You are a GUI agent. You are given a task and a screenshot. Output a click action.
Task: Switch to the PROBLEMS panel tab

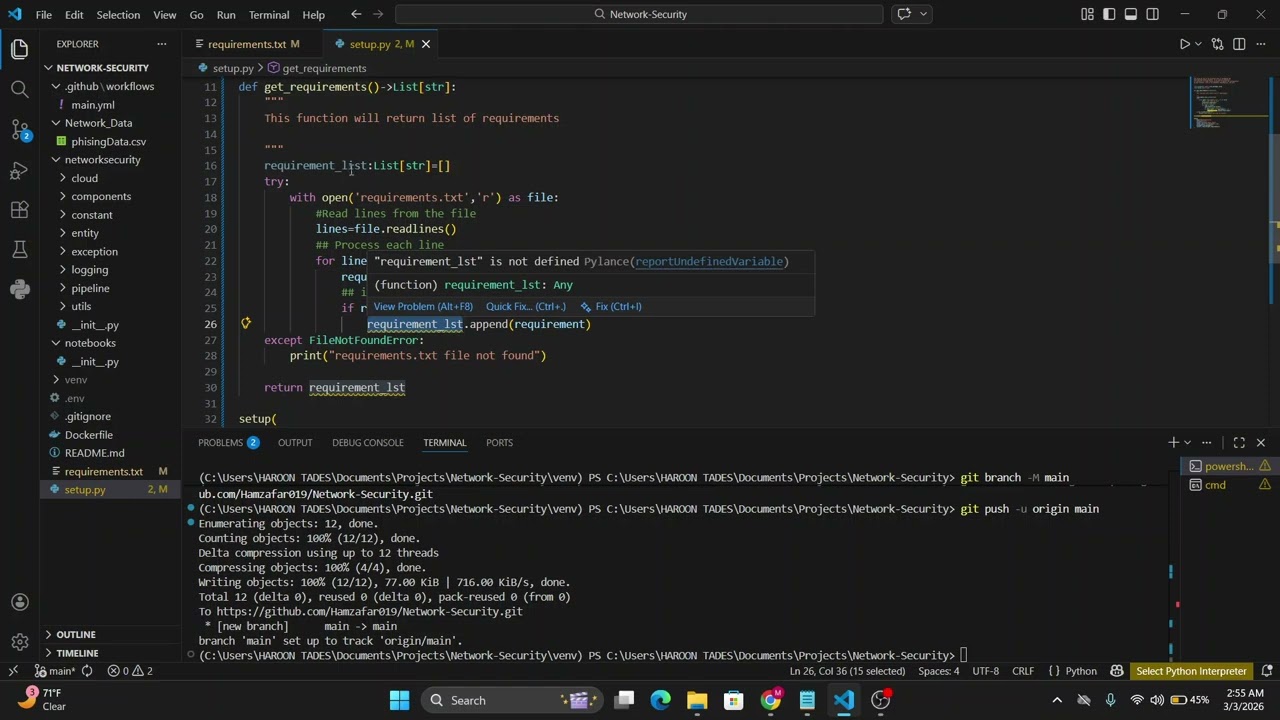click(x=228, y=442)
